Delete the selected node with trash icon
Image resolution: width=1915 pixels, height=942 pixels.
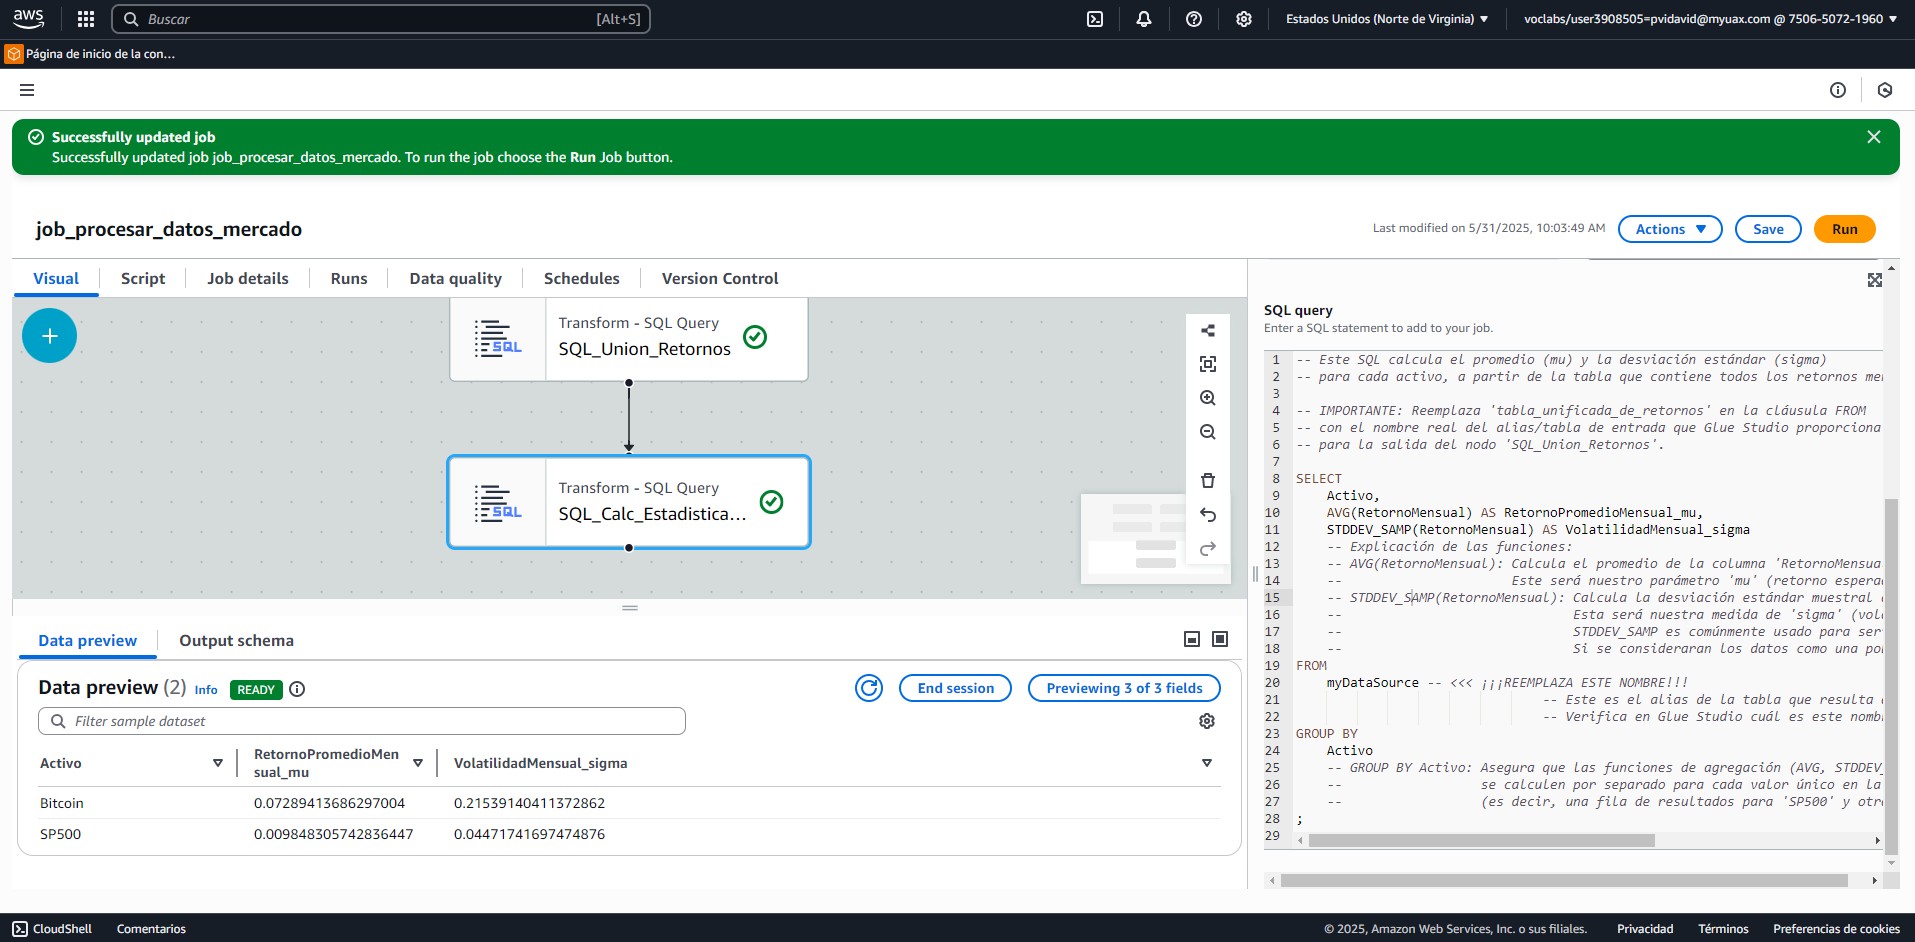pos(1208,481)
